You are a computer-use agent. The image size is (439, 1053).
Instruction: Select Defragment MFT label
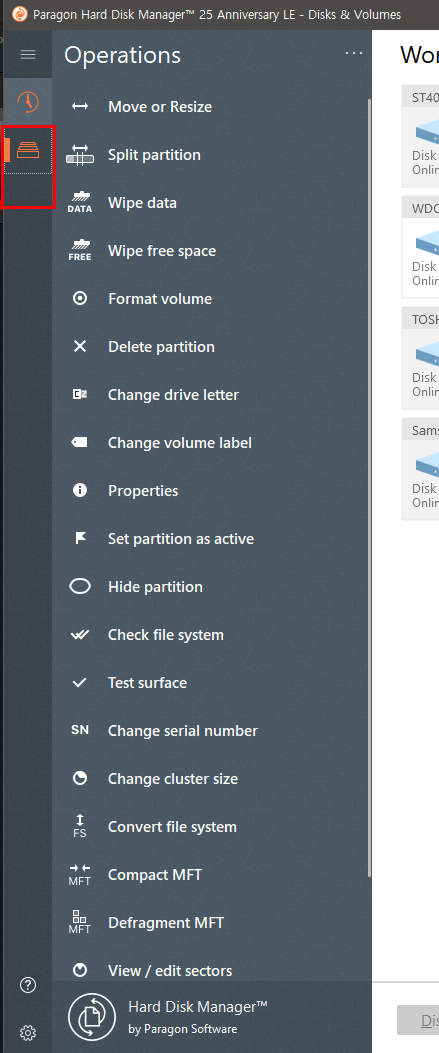pos(166,923)
